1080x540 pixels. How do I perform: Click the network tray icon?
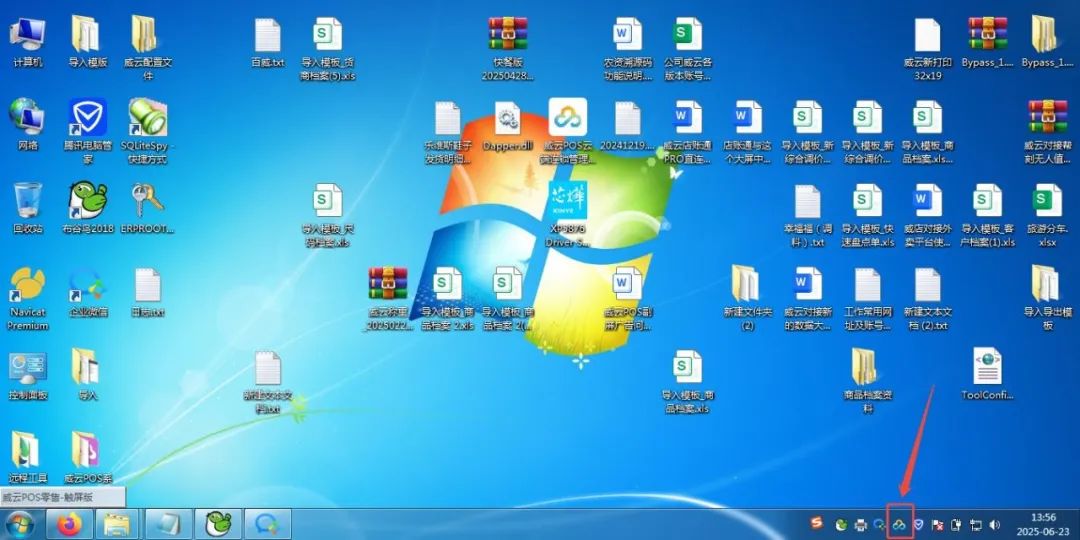click(976, 526)
